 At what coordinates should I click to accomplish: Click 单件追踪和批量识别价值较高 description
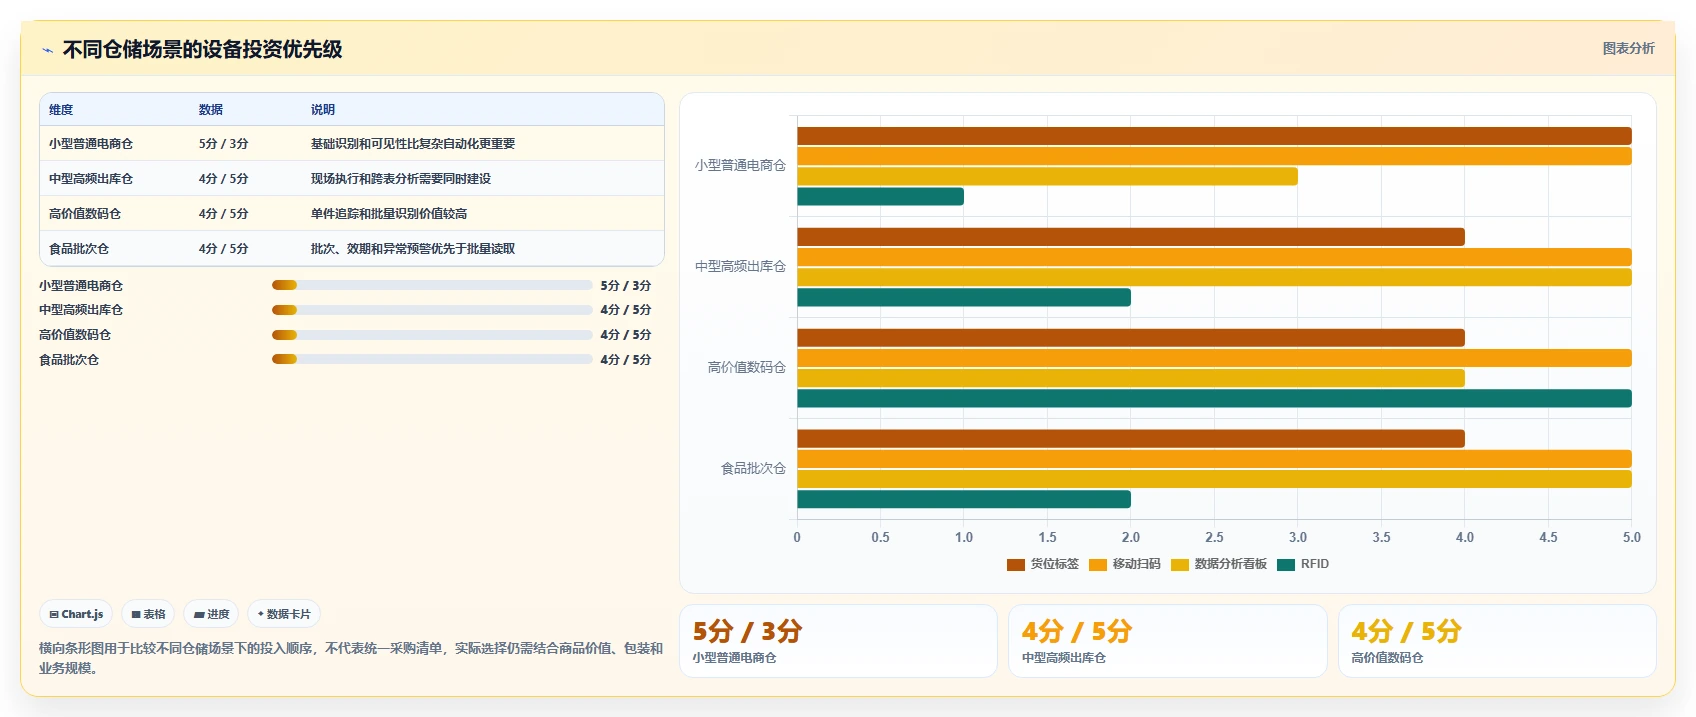(x=389, y=214)
